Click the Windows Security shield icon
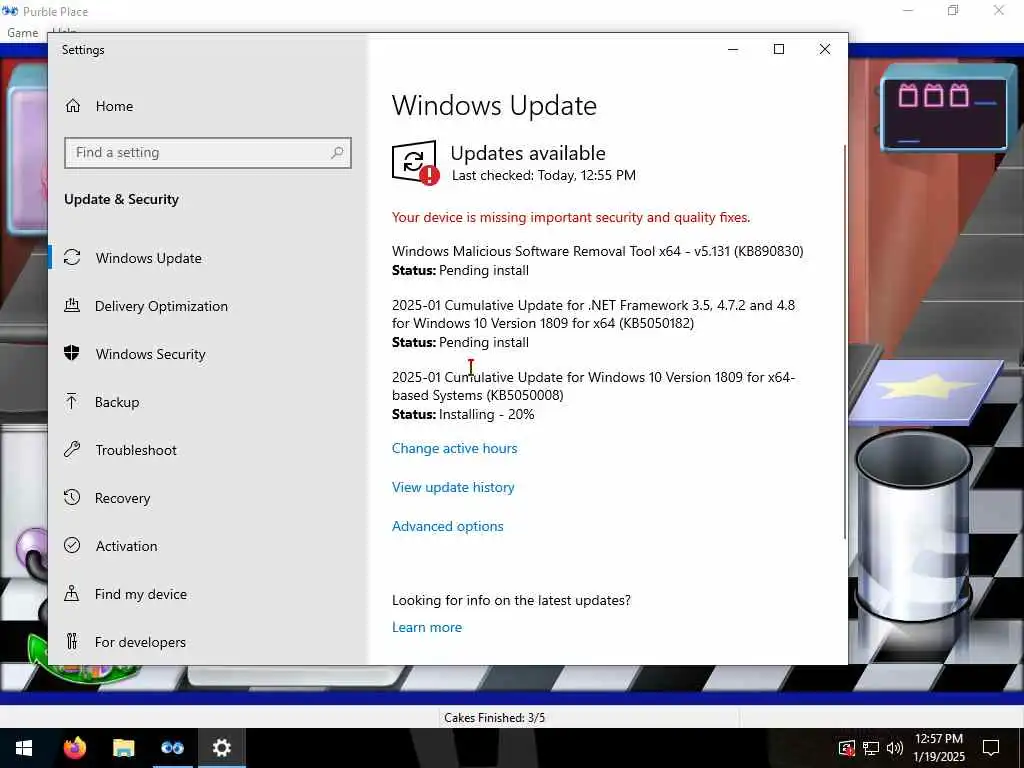This screenshot has height=768, width=1024. [x=72, y=353]
